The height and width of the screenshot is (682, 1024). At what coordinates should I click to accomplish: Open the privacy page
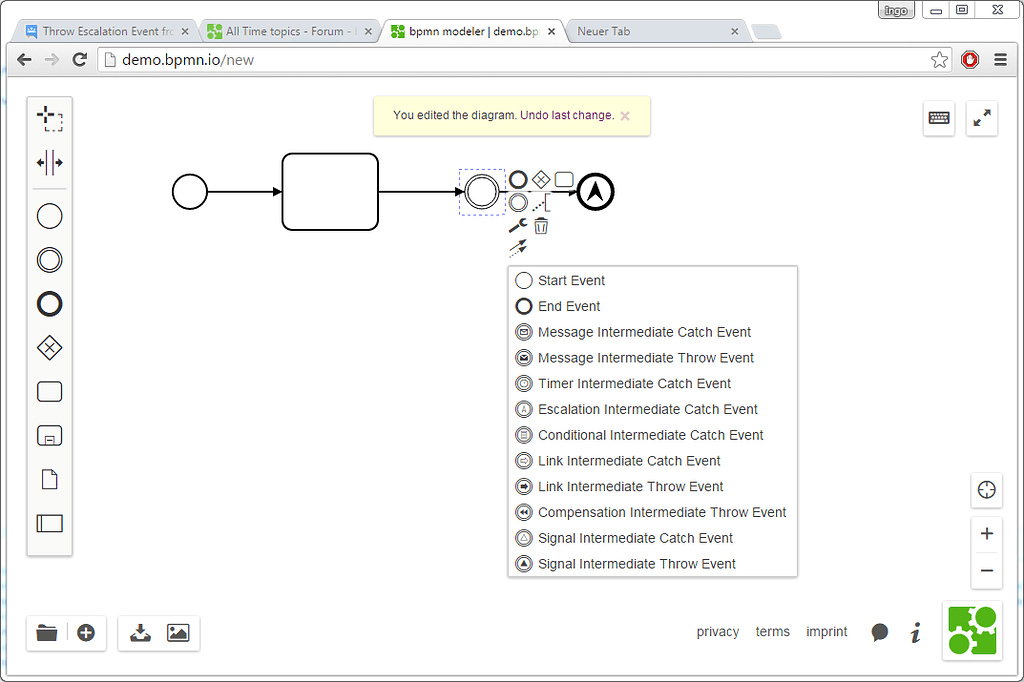click(717, 631)
